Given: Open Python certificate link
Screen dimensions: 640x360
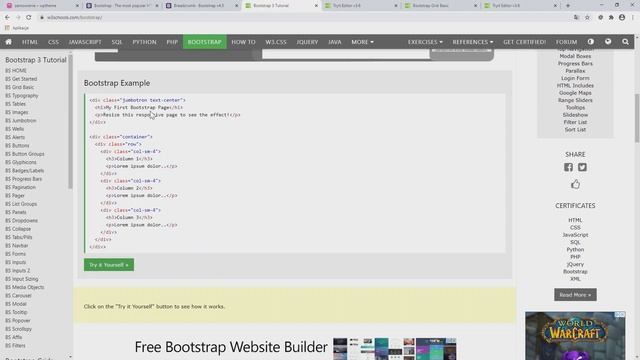Looking at the screenshot, I should coord(575,250).
